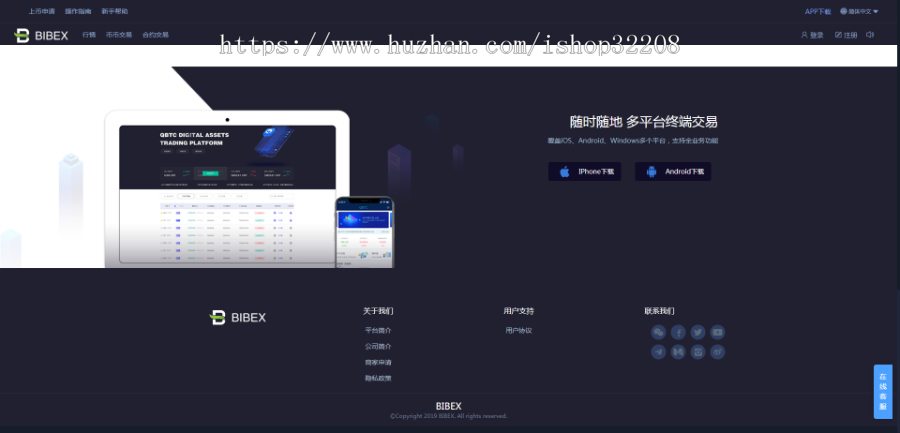Screen dimensions: 900x433
Task: Click the laptop trading platform preview image
Action: (x=227, y=189)
